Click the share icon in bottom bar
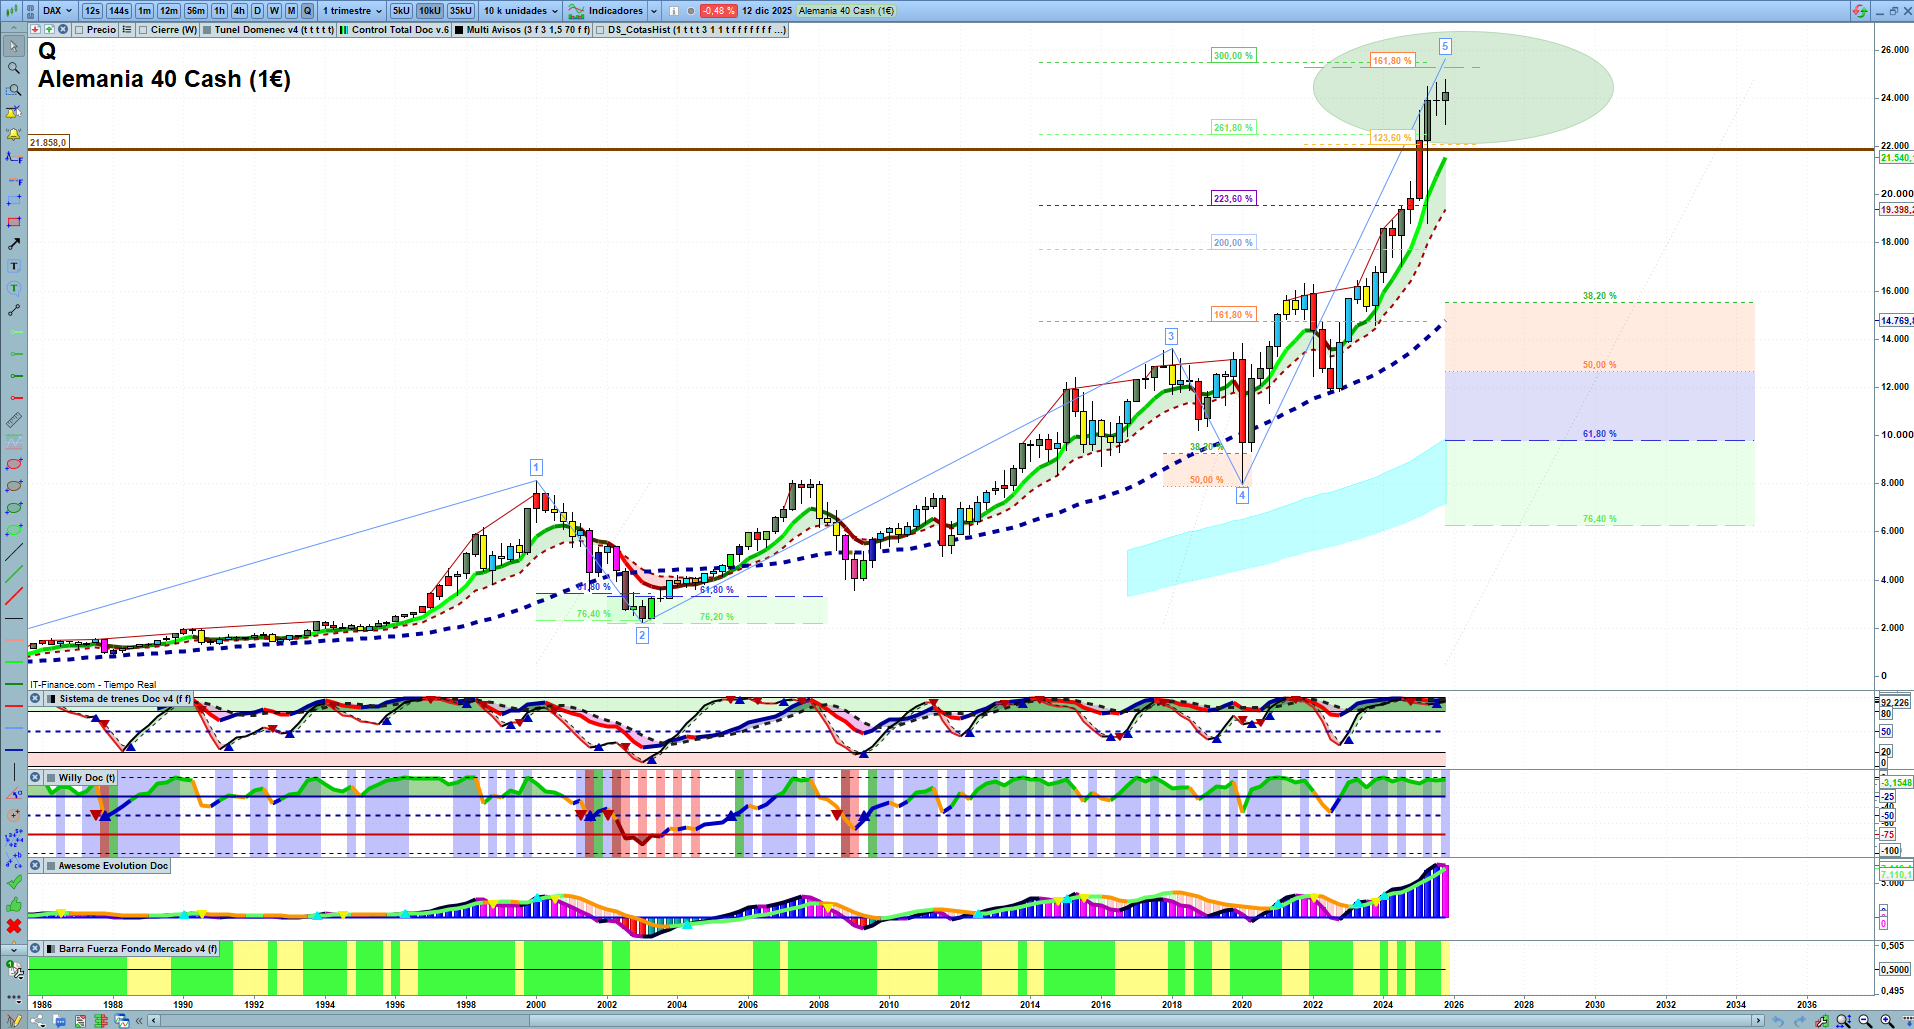 [38, 1021]
